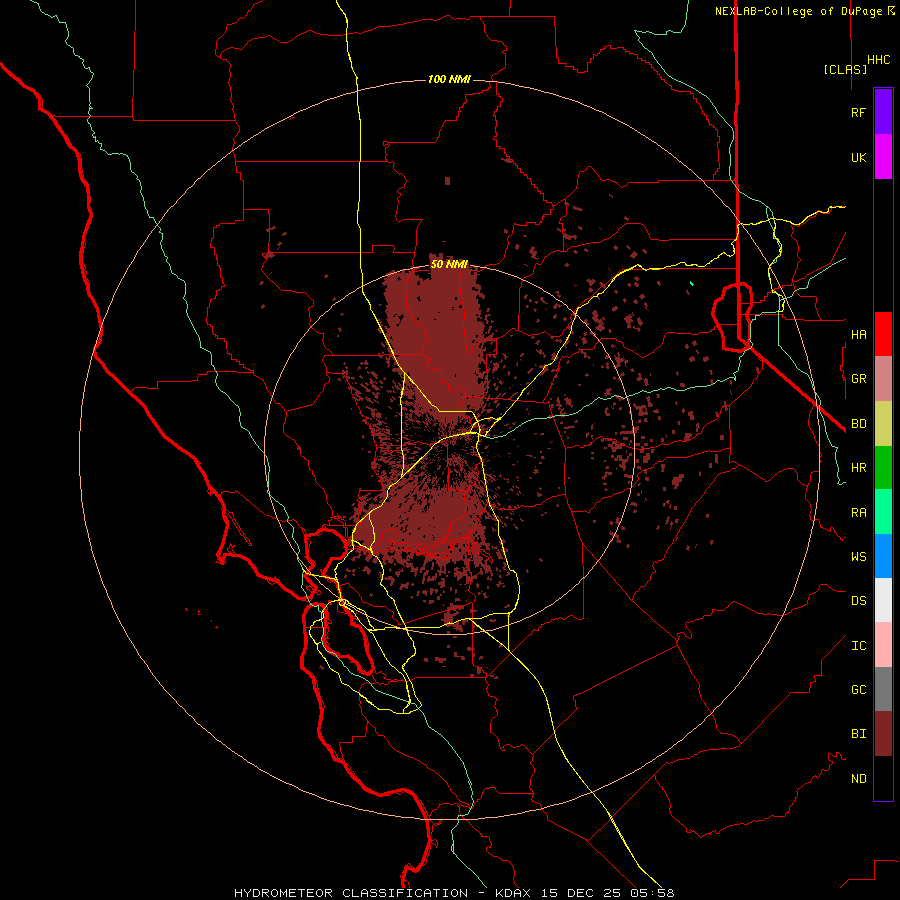
Task: Click the HR legend label
Action: point(858,468)
